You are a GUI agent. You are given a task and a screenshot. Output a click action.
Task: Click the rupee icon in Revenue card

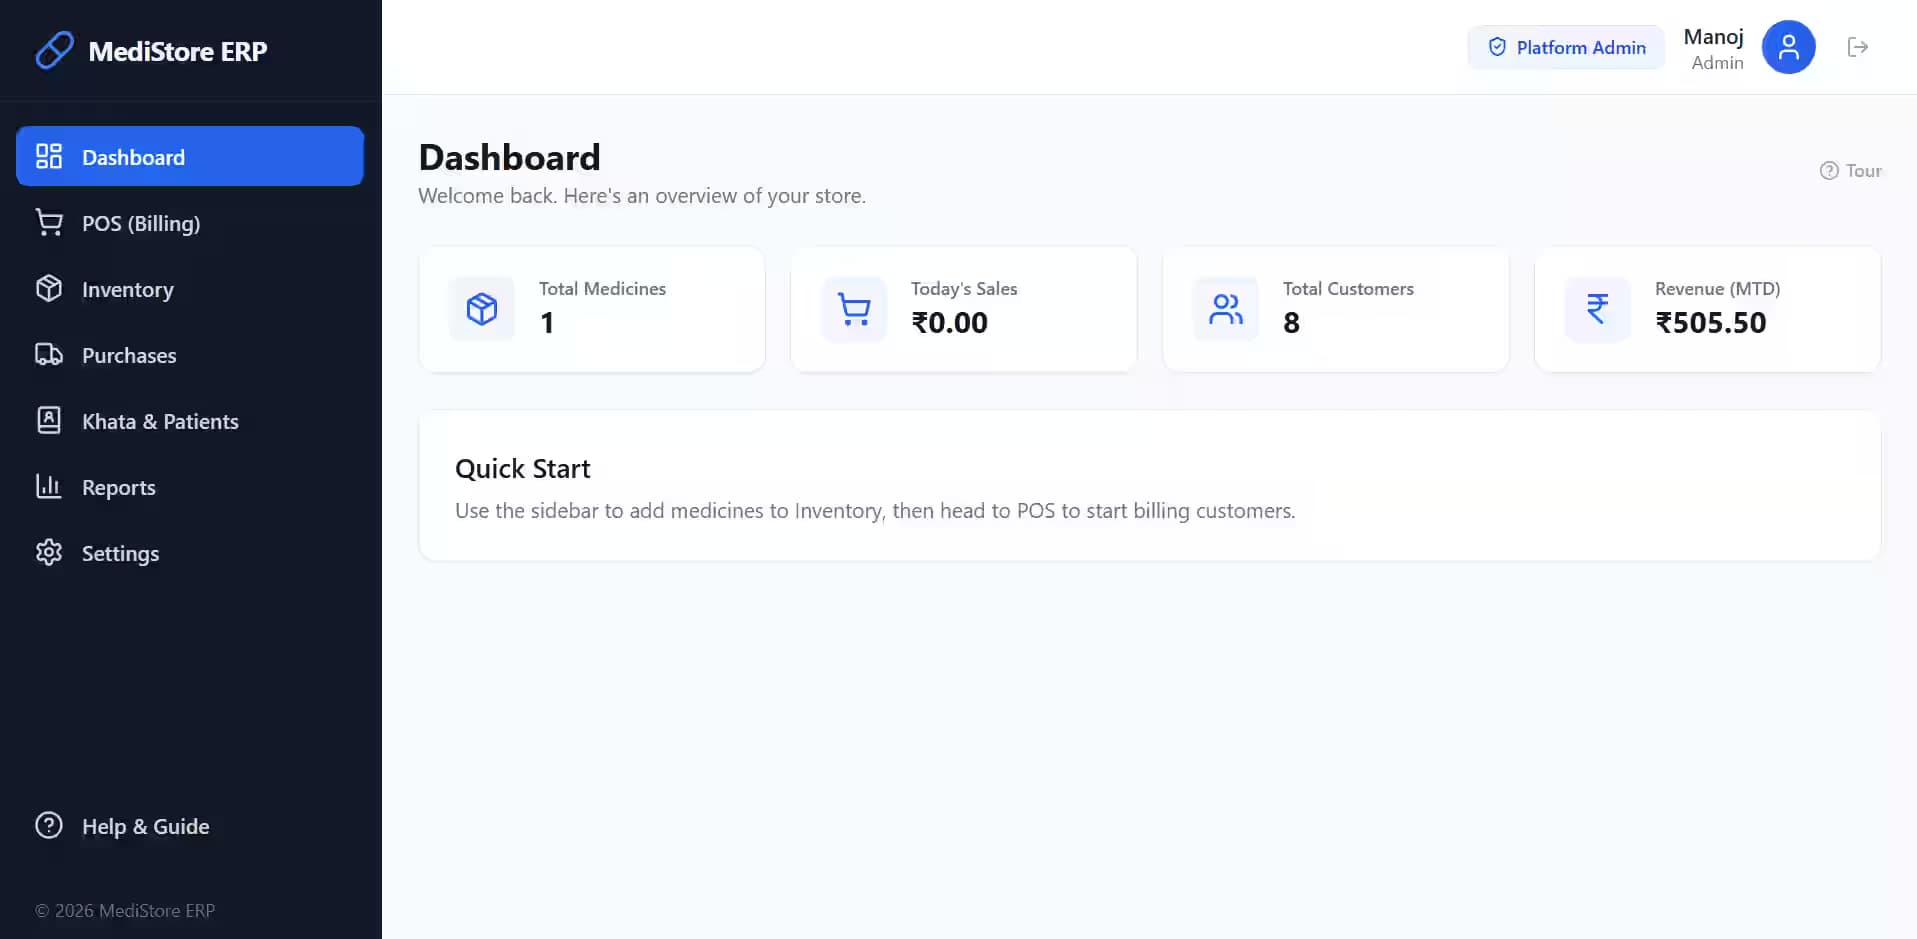click(1597, 309)
